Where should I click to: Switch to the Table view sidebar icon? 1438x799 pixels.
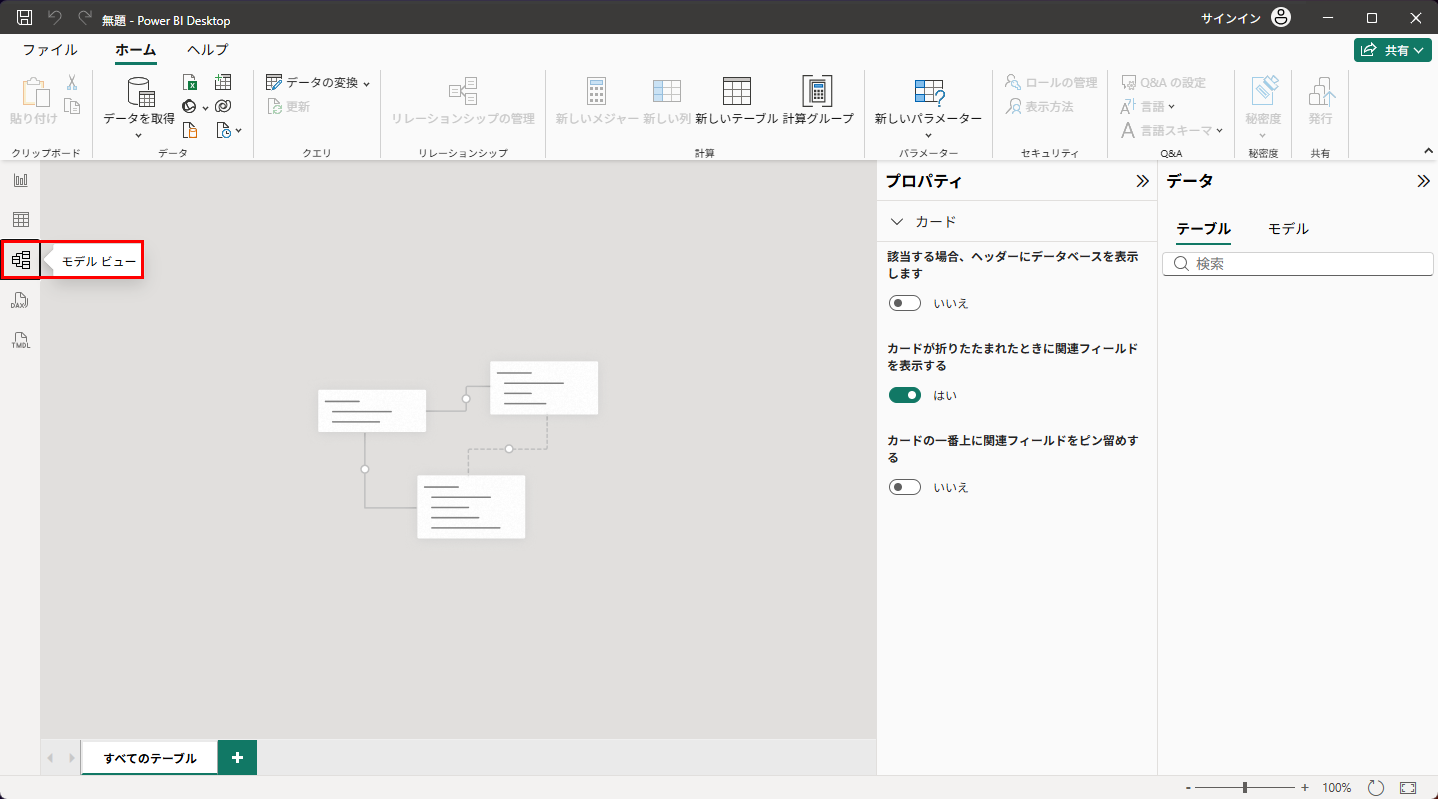point(20,220)
